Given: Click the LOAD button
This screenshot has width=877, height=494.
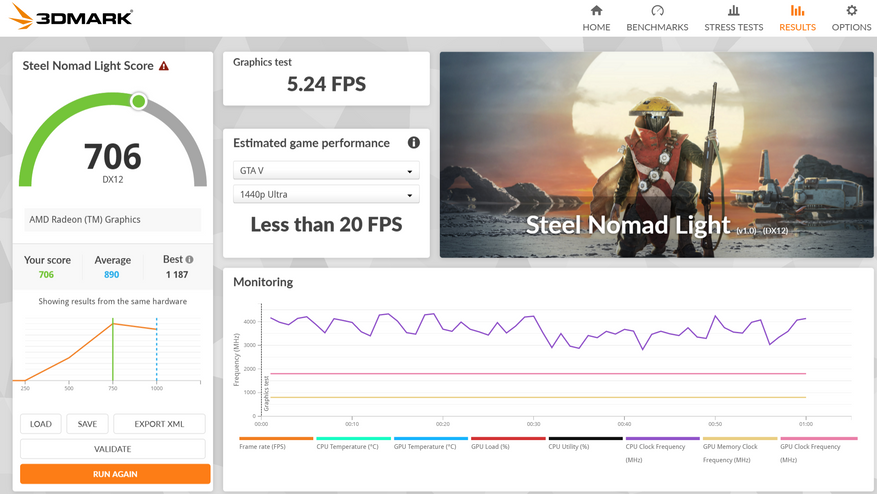Looking at the screenshot, I should click(41, 424).
